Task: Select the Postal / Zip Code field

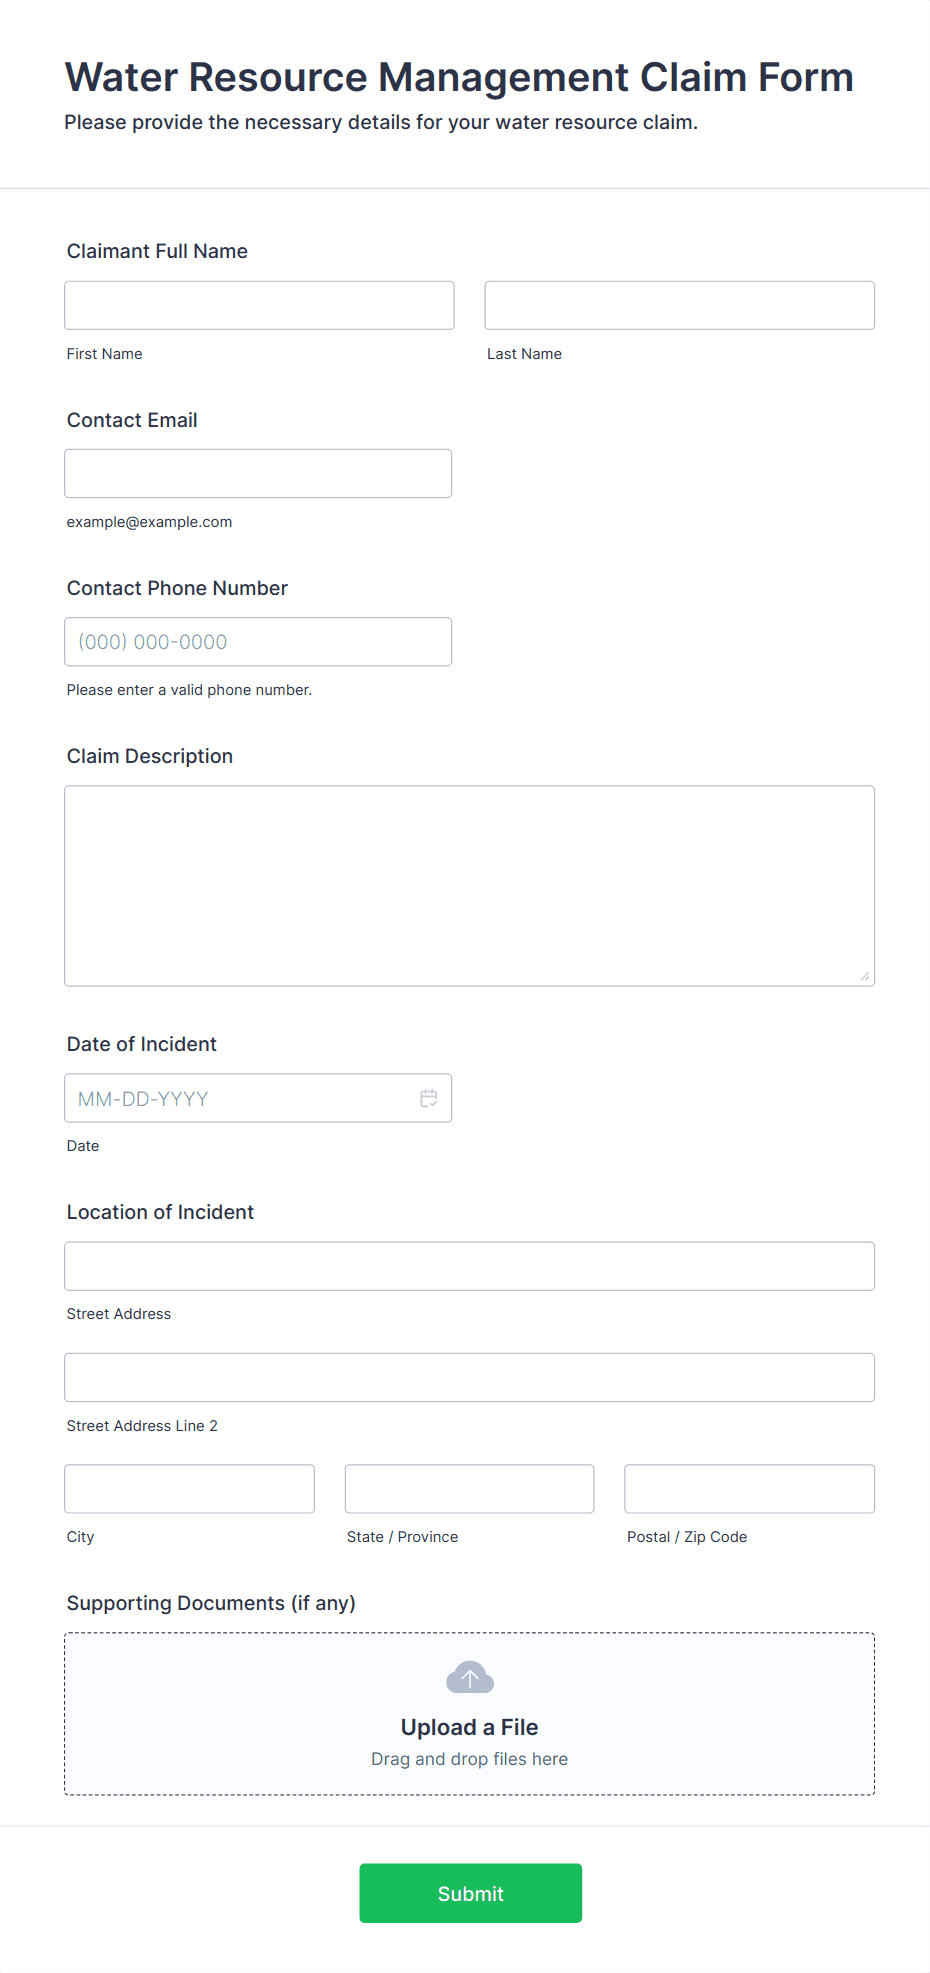Action: 750,1489
